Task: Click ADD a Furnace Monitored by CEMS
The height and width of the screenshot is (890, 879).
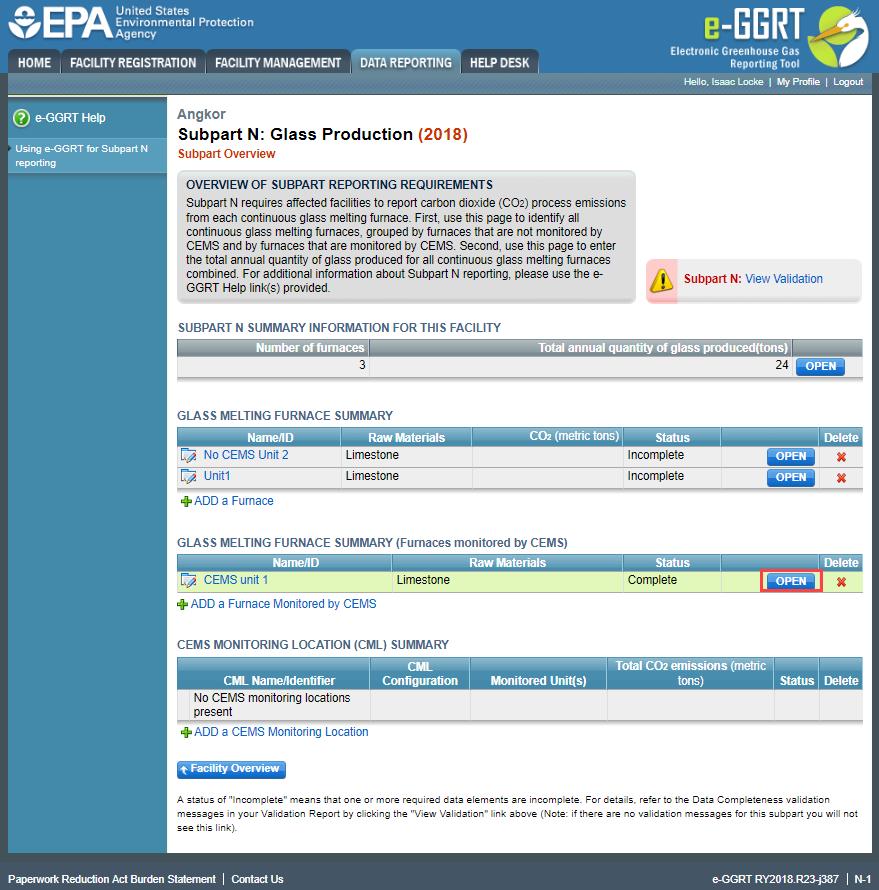Action: [x=283, y=604]
